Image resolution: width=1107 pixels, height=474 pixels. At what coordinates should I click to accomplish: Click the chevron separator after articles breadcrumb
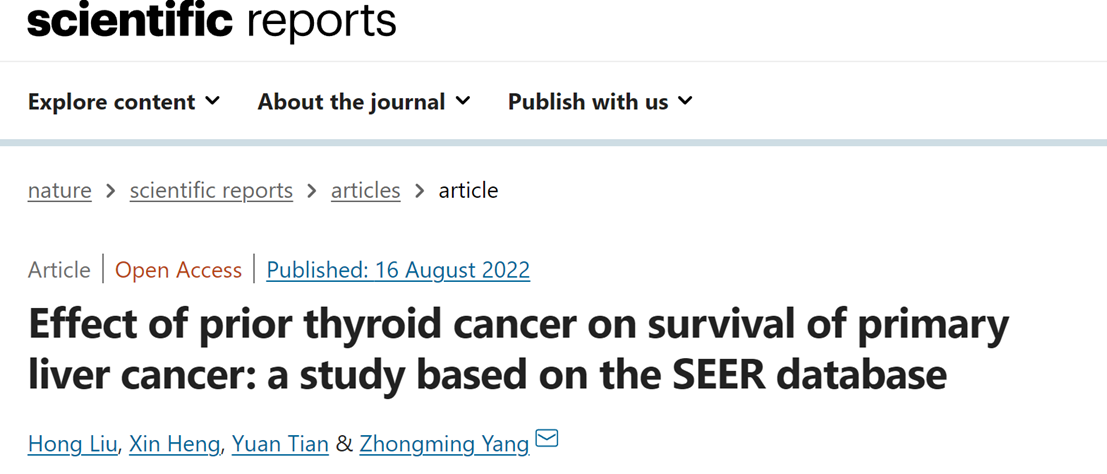[x=419, y=190]
